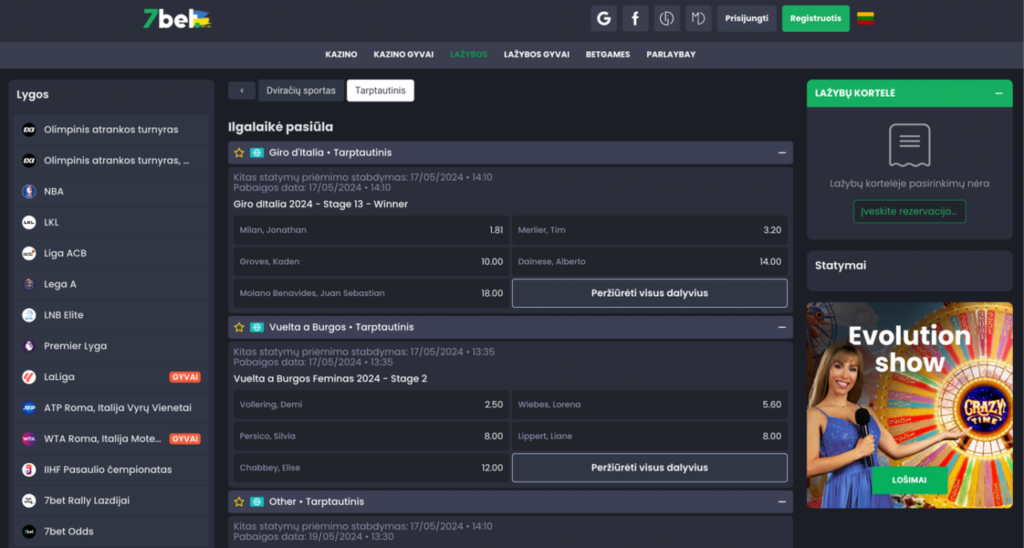Click the Lega A icon

[29, 284]
